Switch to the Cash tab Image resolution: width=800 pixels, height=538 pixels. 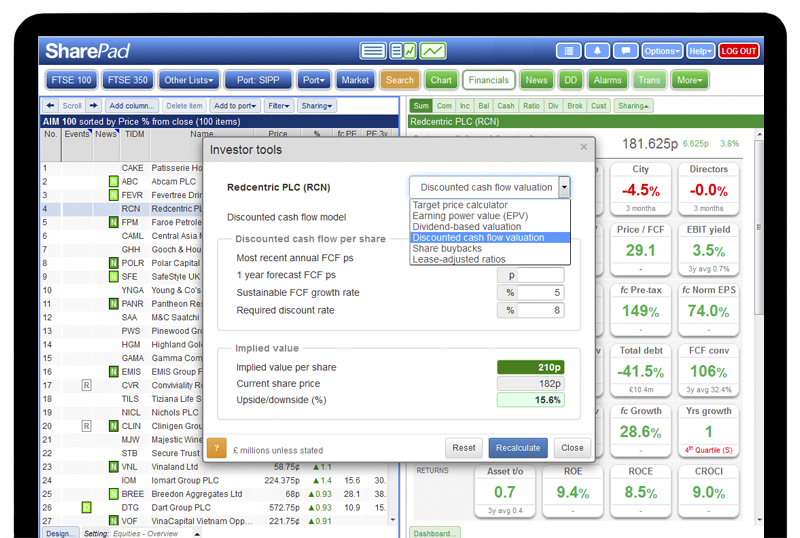pyautogui.click(x=506, y=105)
